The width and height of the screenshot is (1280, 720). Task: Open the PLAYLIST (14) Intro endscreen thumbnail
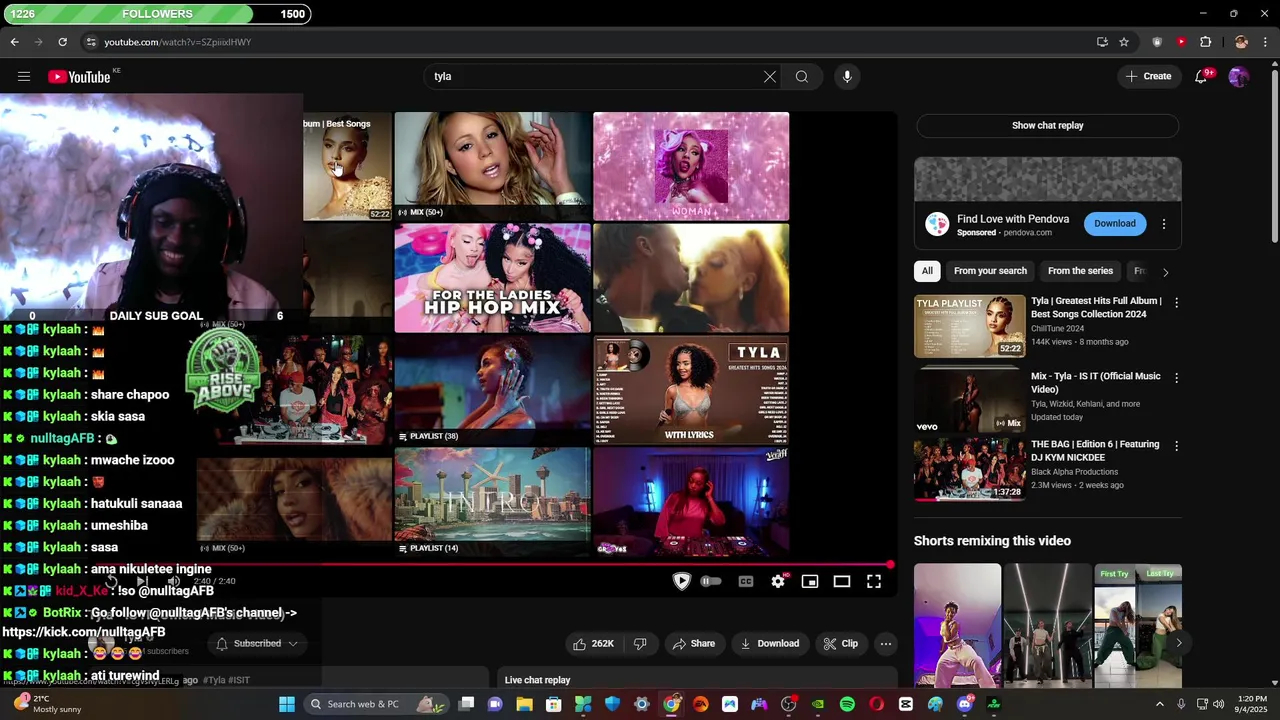click(x=492, y=502)
